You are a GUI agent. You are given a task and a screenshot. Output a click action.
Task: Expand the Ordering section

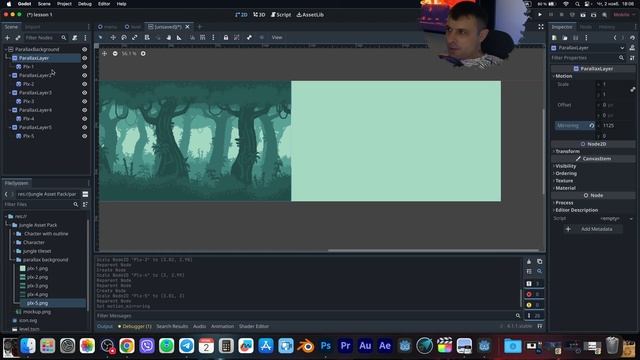point(565,173)
